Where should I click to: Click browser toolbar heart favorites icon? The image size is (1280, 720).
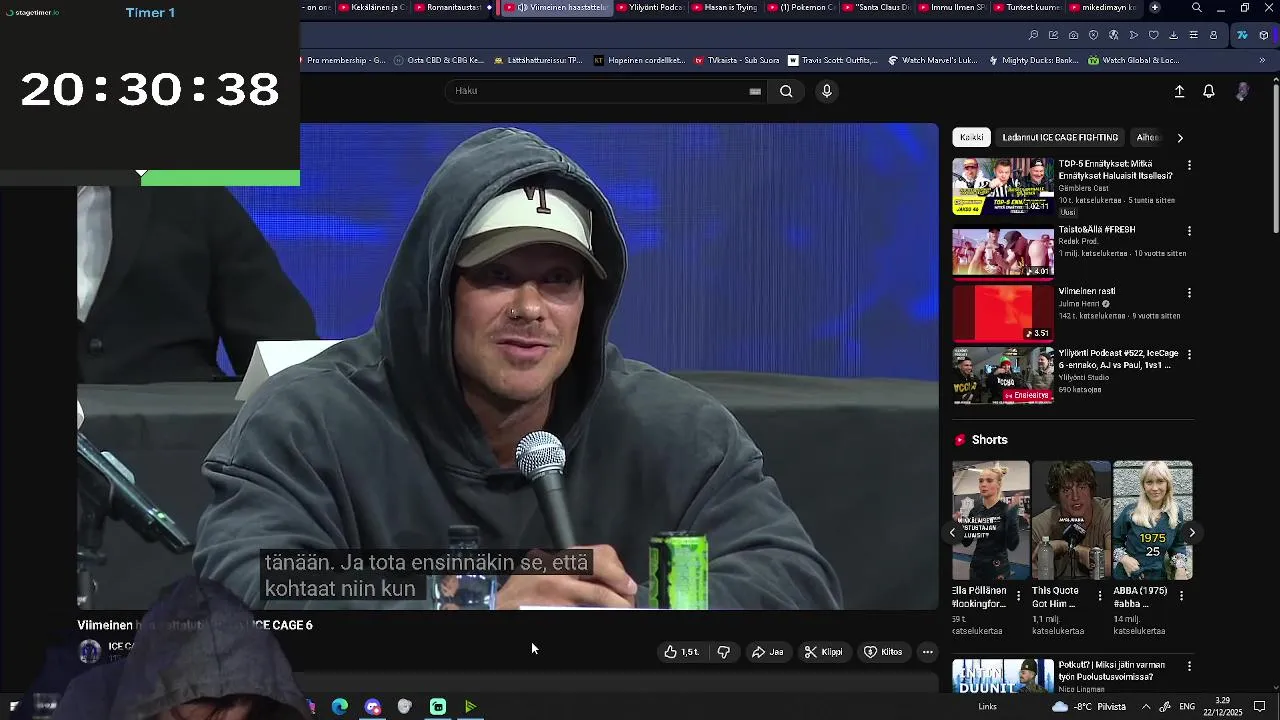coord(1153,35)
